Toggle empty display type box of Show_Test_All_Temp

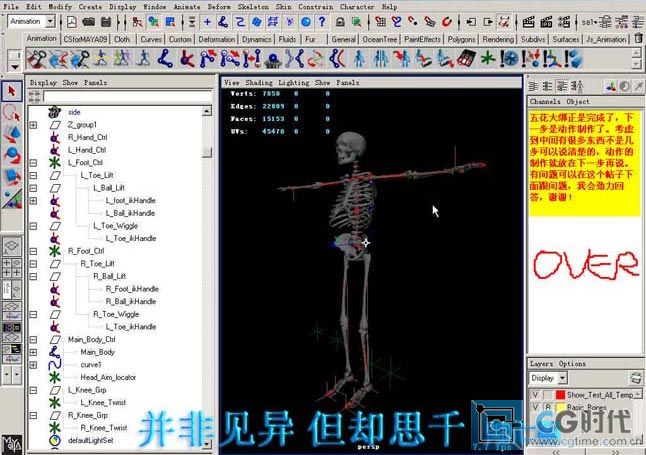(548, 395)
